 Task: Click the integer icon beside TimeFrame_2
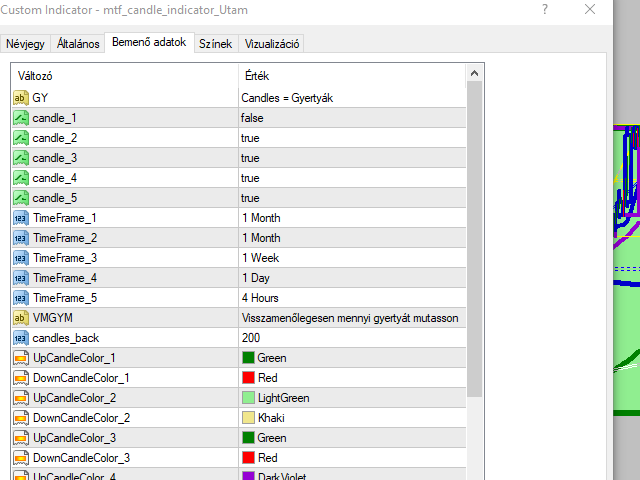[x=20, y=238]
